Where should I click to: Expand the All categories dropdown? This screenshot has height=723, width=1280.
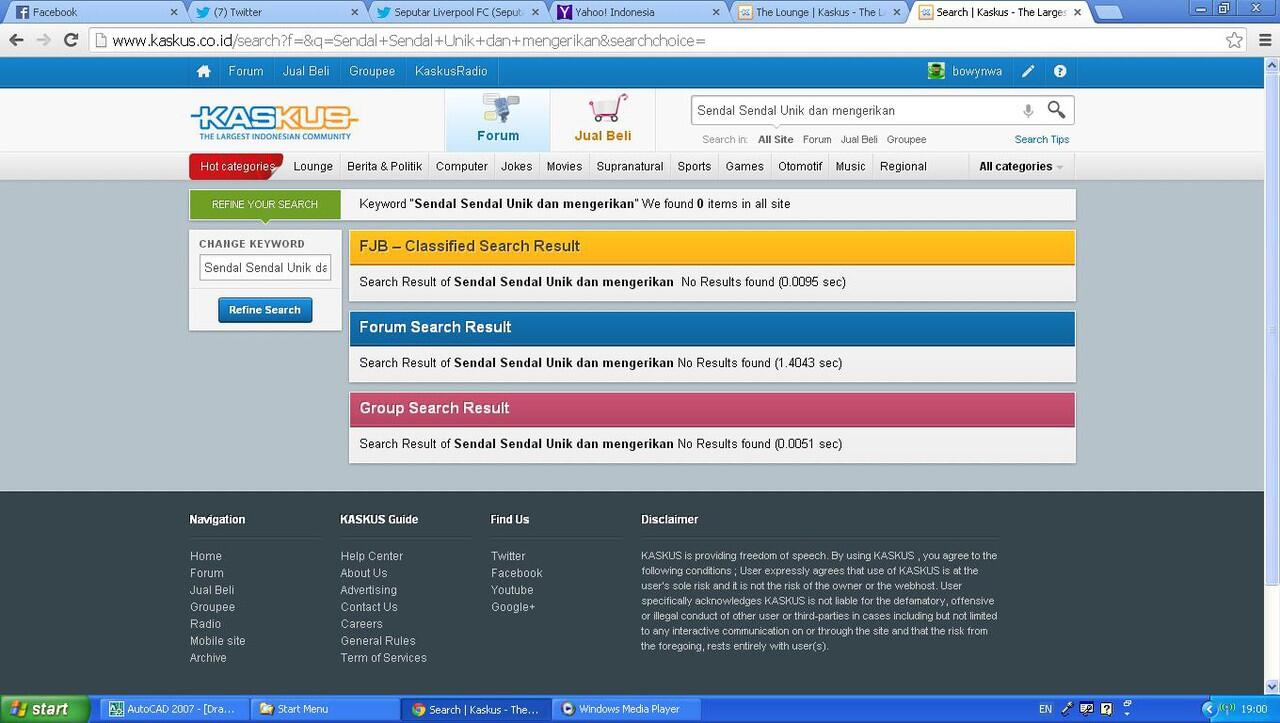click(x=1021, y=166)
